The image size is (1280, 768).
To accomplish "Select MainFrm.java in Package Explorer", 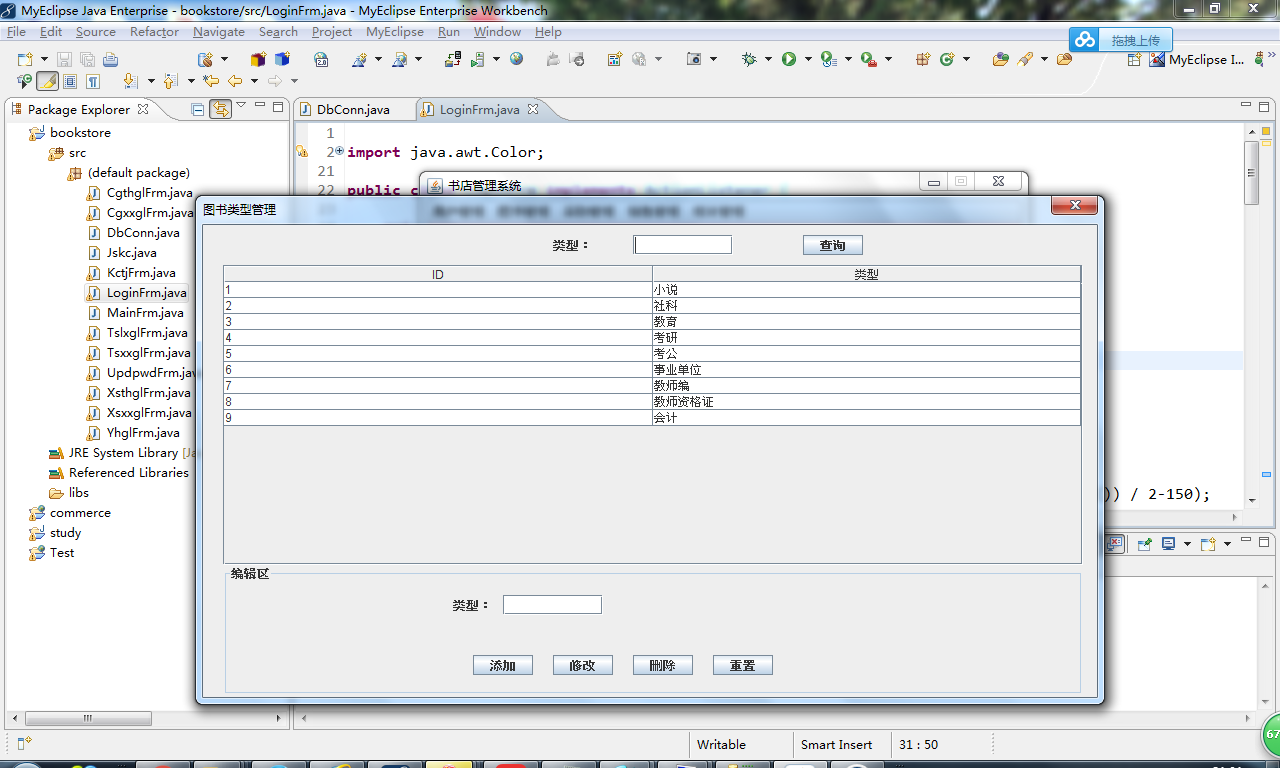I will click(135, 313).
